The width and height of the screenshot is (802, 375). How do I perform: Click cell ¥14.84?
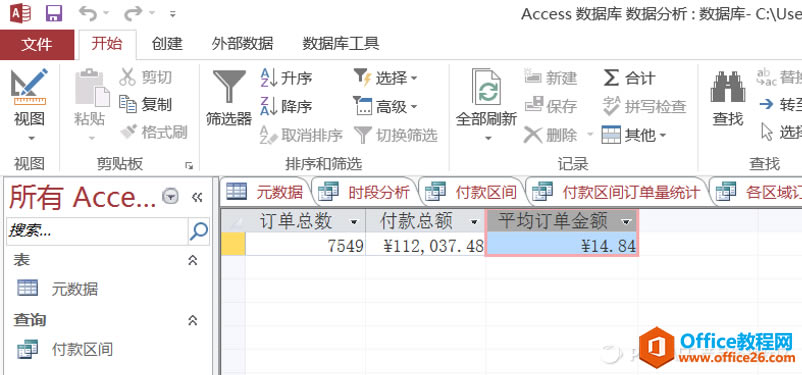tap(561, 246)
